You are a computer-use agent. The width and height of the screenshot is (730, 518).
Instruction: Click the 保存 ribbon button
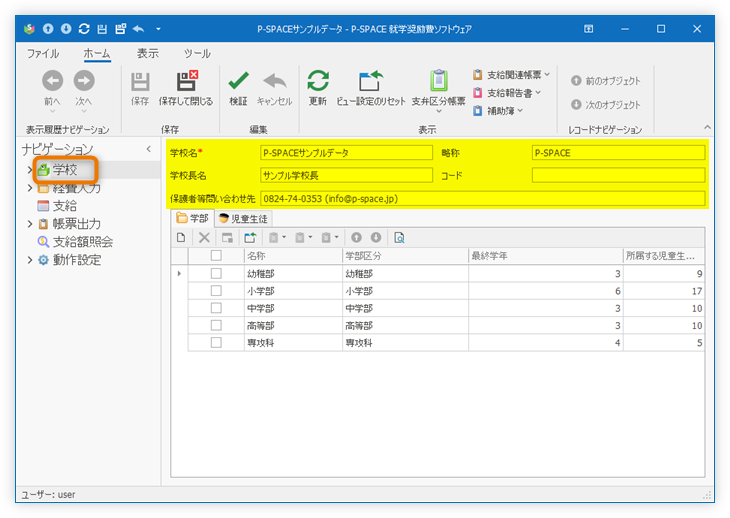140,89
